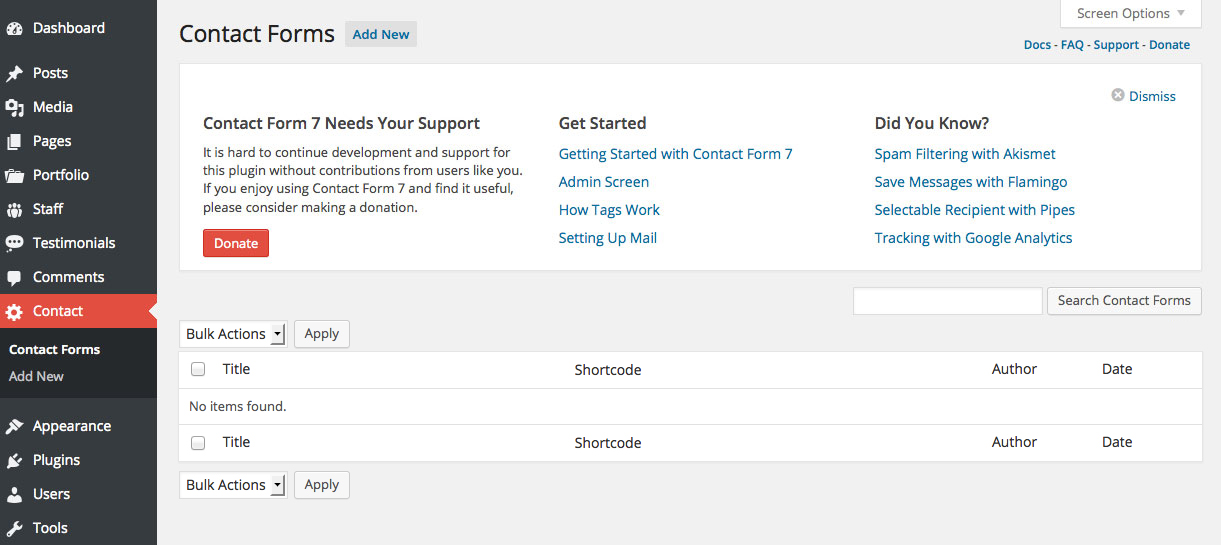This screenshot has width=1221, height=545.
Task: Click the Posts pushpin icon
Action: pos(14,73)
